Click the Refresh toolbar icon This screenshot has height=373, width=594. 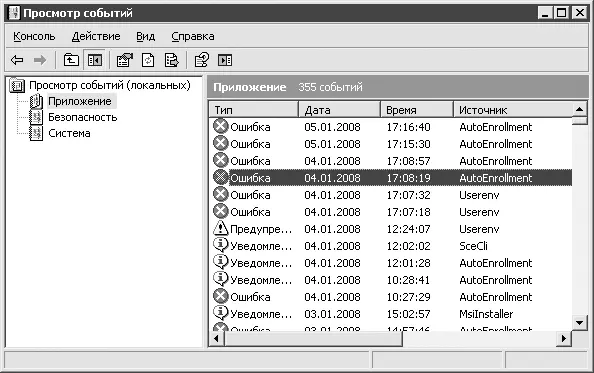point(148,60)
